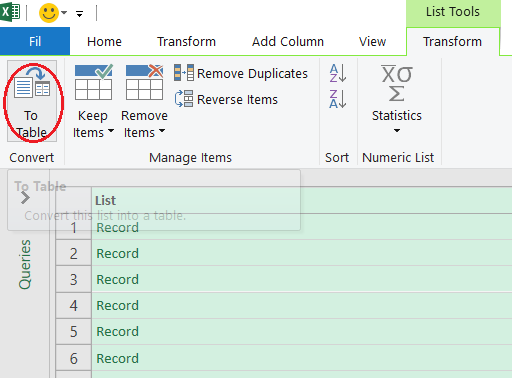Click the Excel application icon

(10, 12)
